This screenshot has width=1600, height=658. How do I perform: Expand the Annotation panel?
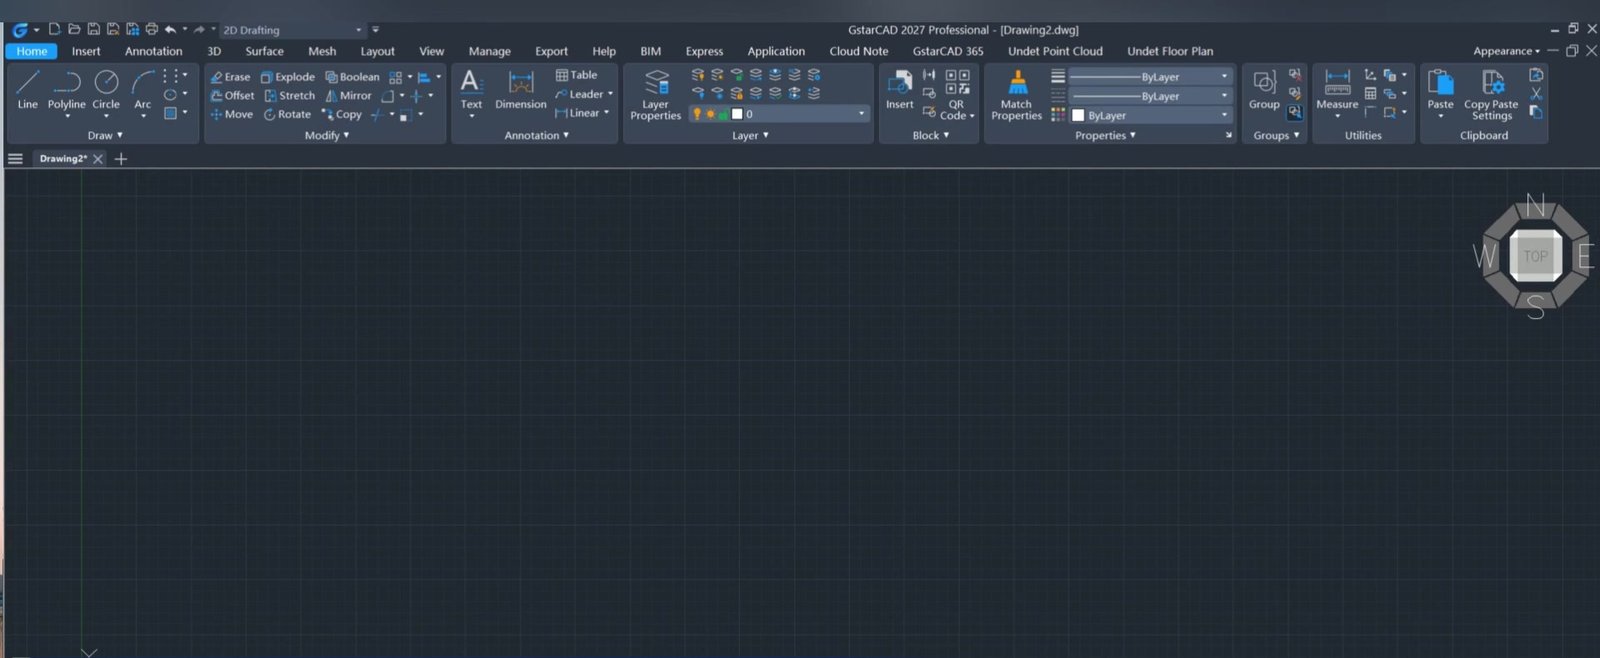[537, 135]
